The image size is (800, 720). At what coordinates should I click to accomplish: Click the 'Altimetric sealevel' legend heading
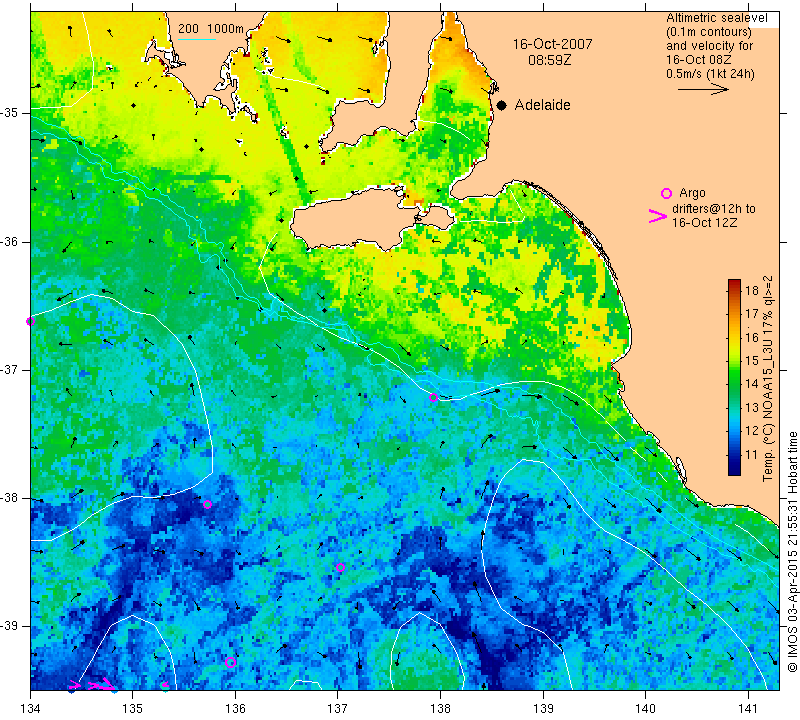[x=716, y=18]
